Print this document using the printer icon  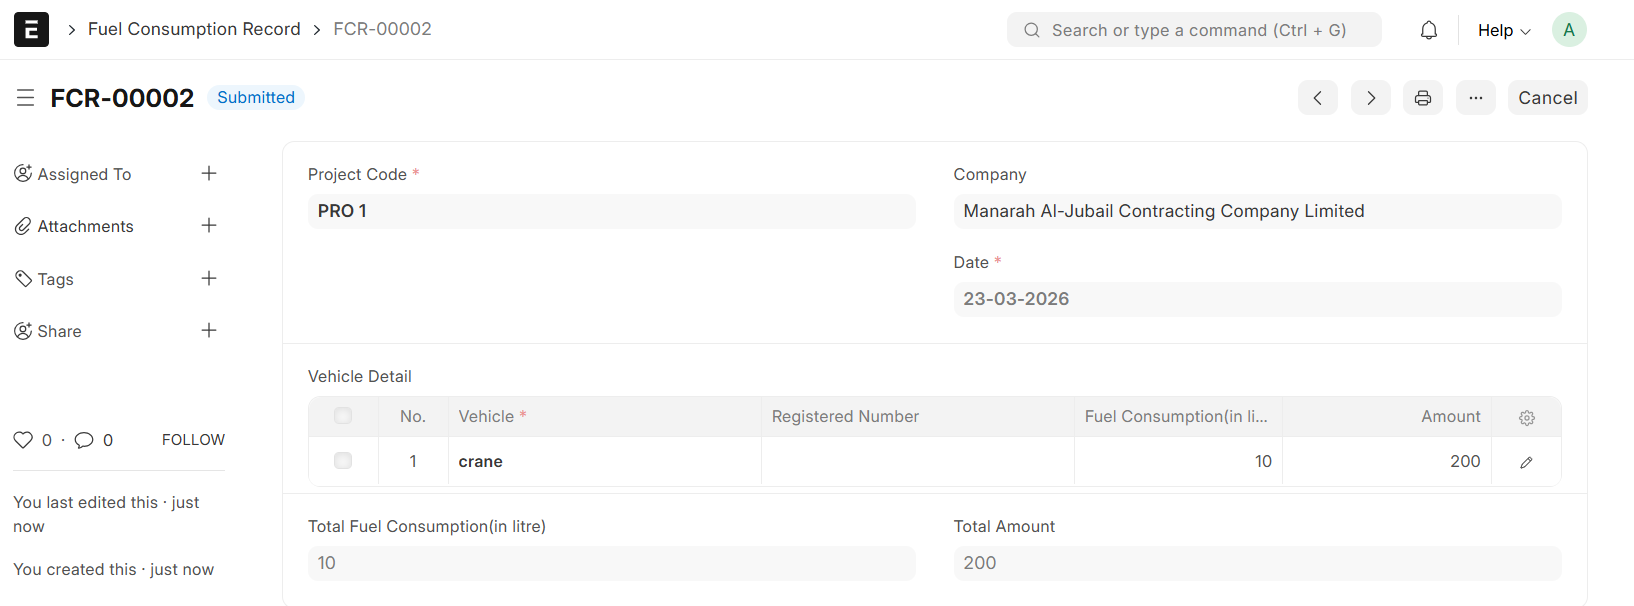[1422, 98]
